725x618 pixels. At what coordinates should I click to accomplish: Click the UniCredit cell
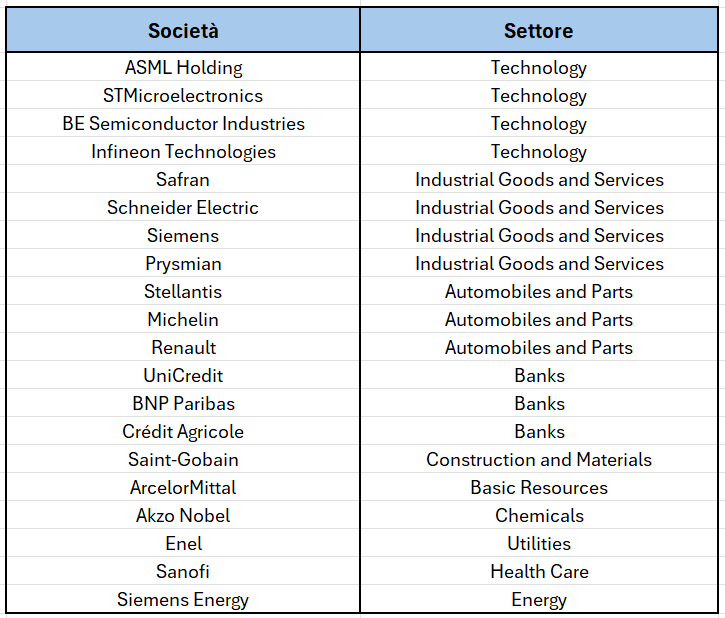[x=183, y=376]
